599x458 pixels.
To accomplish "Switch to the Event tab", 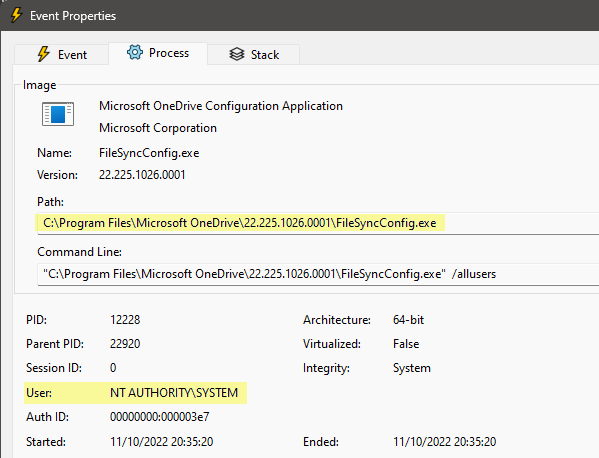I will pyautogui.click(x=62, y=54).
